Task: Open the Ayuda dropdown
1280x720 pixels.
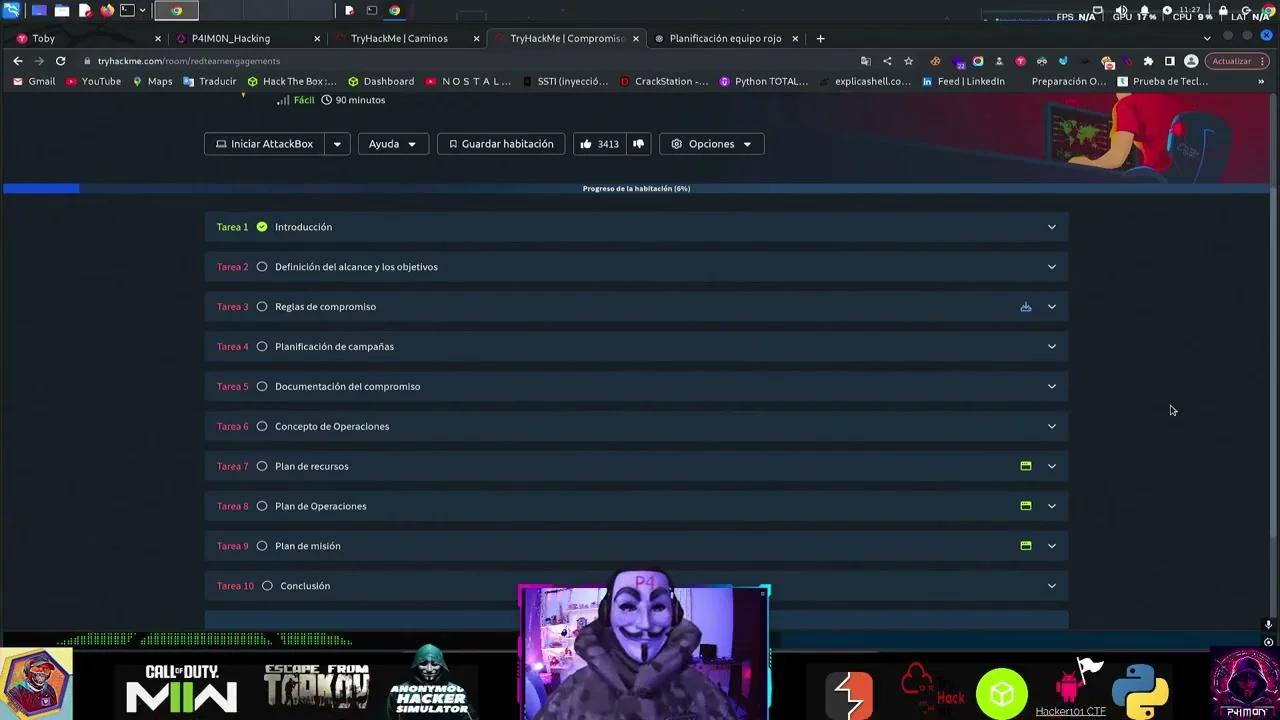Action: coord(392,144)
